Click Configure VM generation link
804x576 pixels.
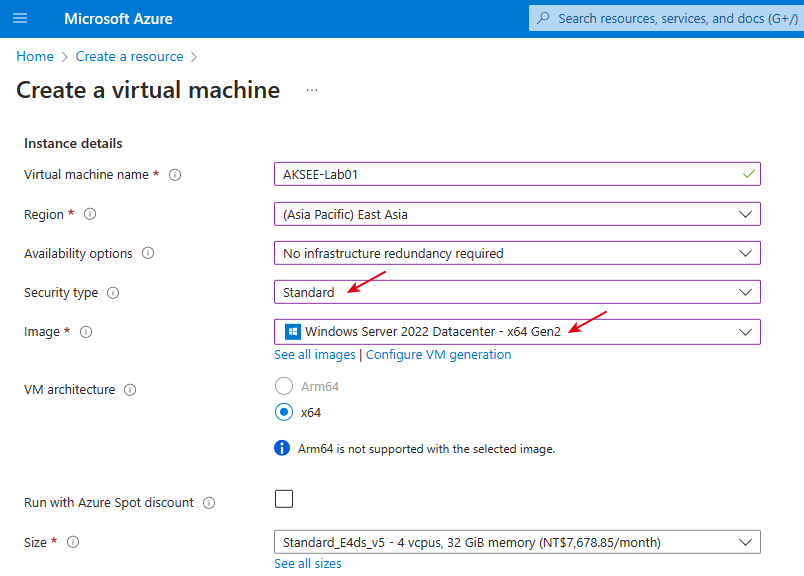438,354
